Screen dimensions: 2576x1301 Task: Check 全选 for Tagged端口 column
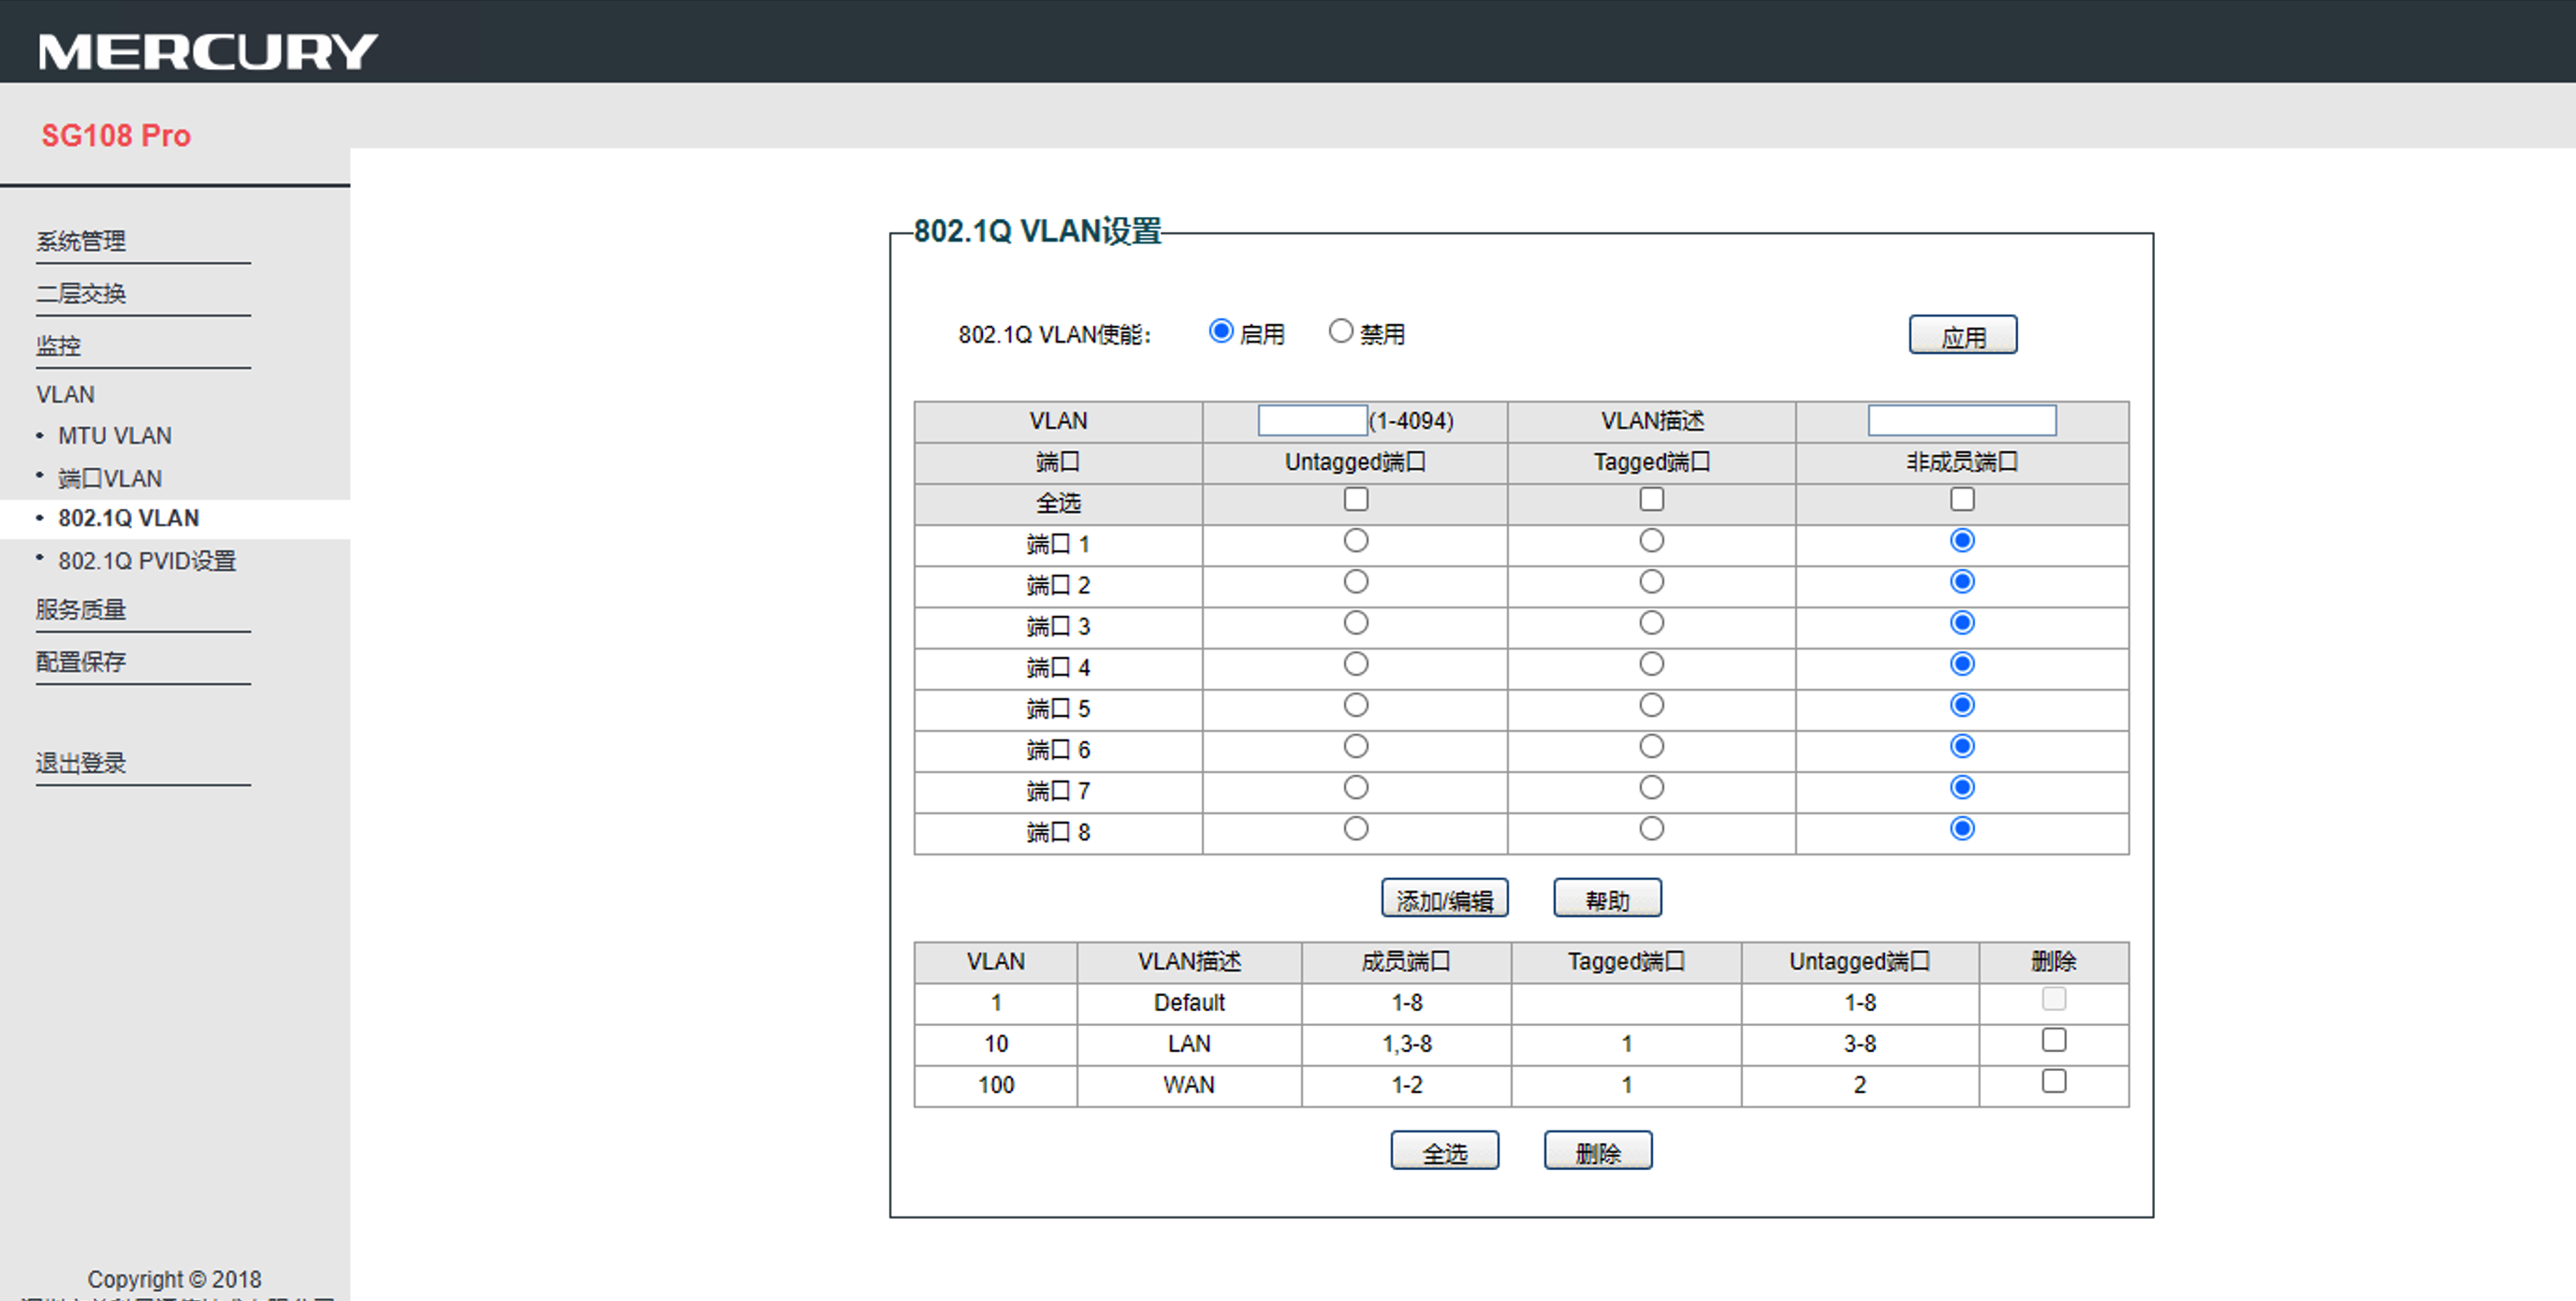click(1652, 499)
